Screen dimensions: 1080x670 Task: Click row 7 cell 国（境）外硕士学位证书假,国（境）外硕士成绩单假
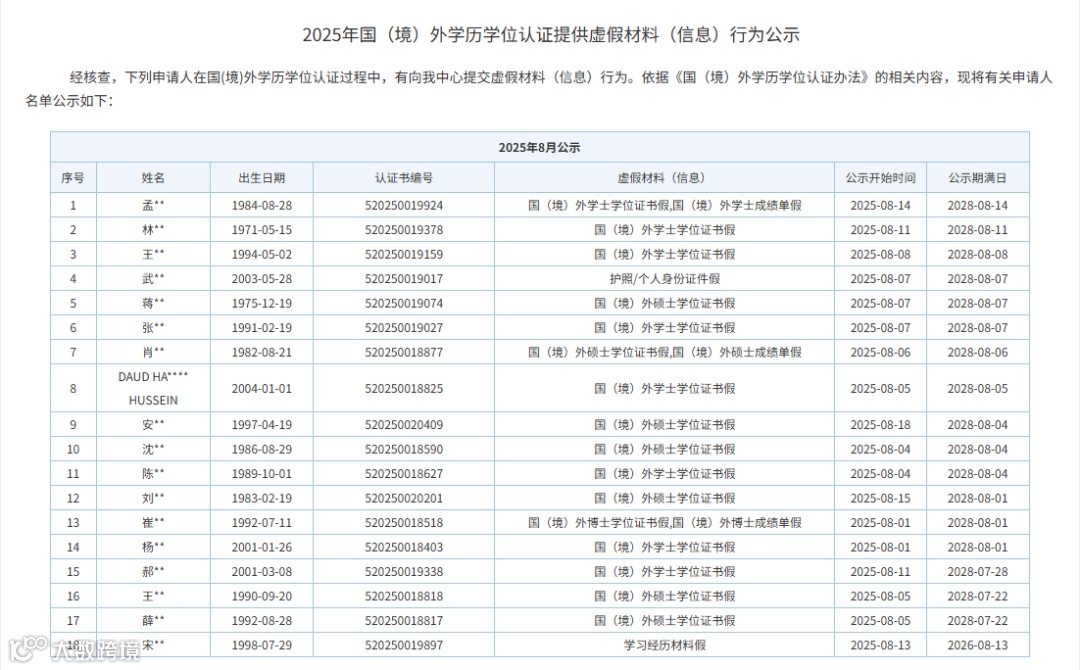[x=664, y=352]
